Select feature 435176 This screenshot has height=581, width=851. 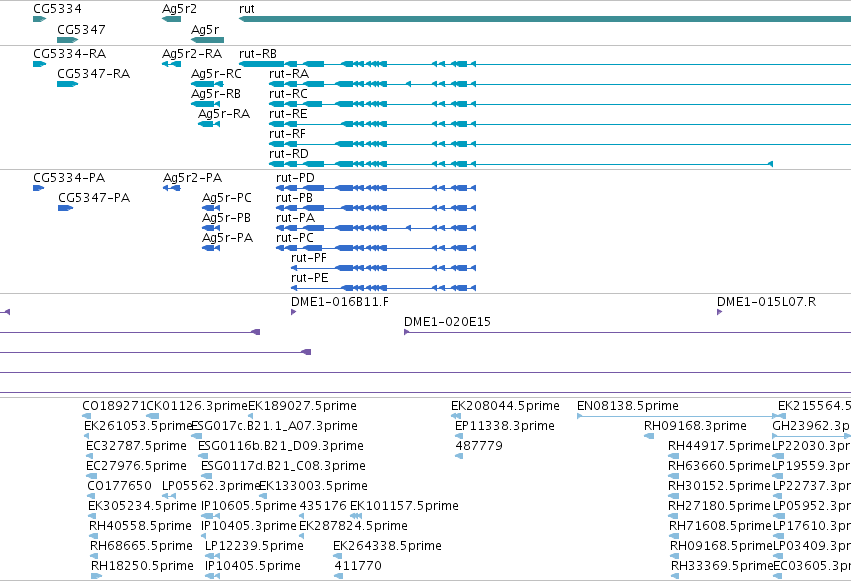pyautogui.click(x=323, y=506)
